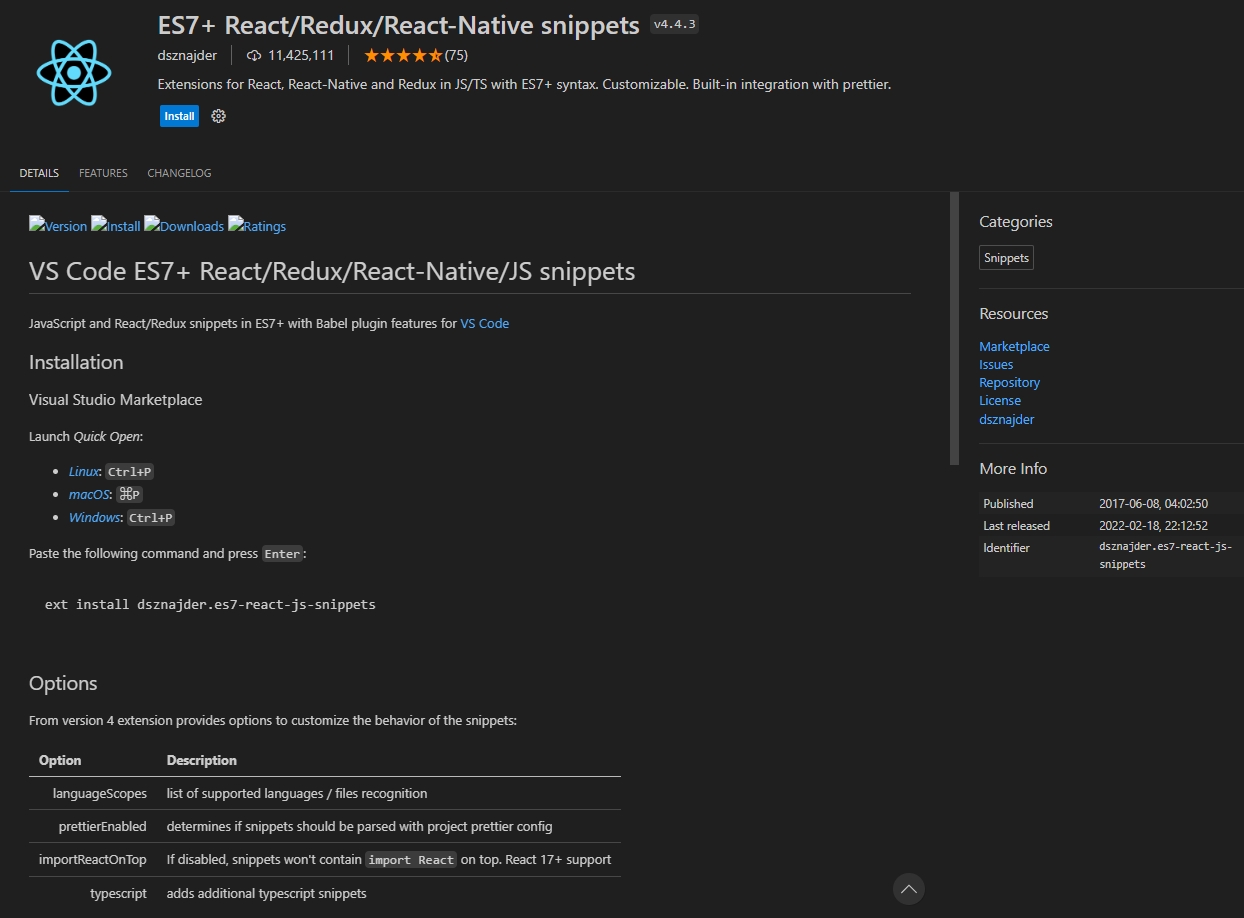Click the Description column header

pyautogui.click(x=202, y=760)
